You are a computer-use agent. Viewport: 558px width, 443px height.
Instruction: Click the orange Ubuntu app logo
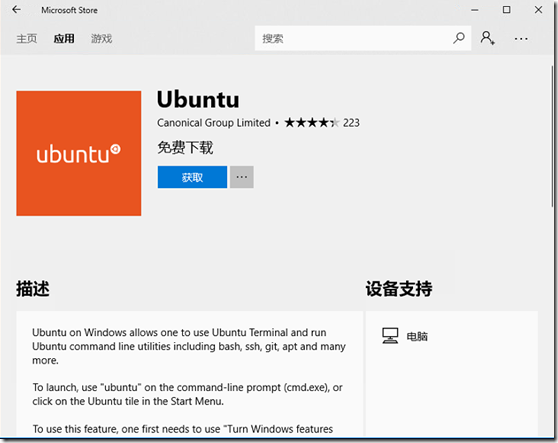click(x=79, y=153)
